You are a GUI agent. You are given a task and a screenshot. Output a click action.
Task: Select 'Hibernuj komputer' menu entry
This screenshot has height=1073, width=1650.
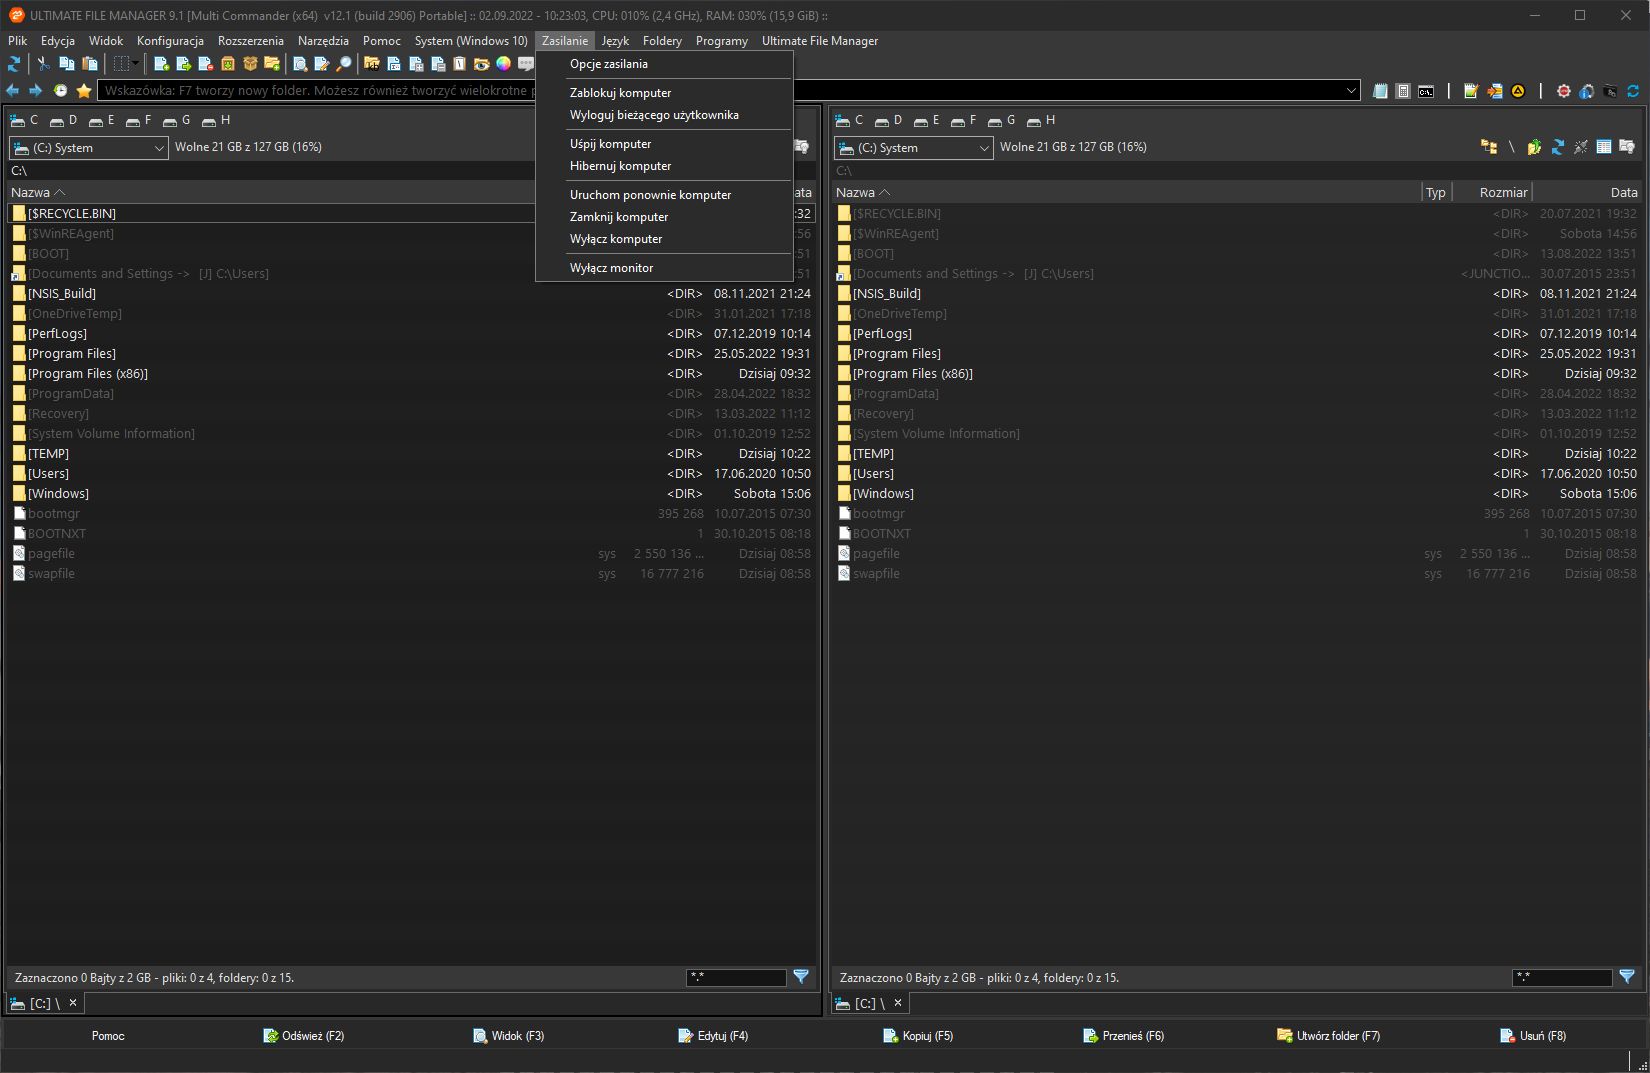[664, 166]
